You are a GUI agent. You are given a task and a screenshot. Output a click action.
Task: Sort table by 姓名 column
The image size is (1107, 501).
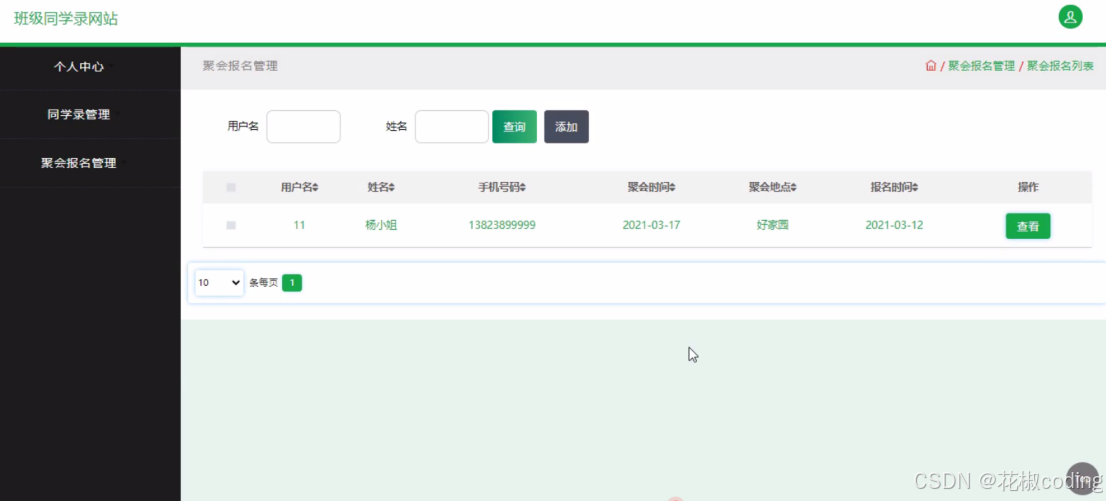381,188
